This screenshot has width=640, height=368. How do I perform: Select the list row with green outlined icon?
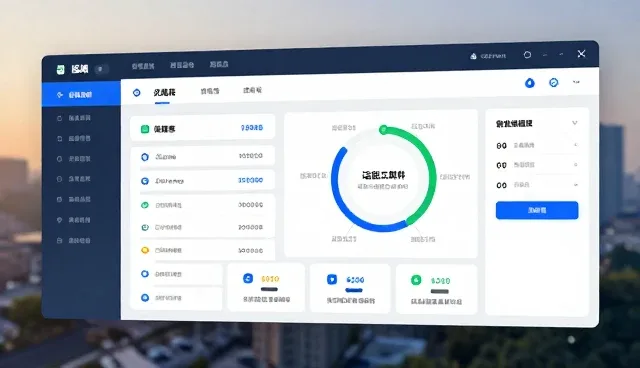pos(202,228)
